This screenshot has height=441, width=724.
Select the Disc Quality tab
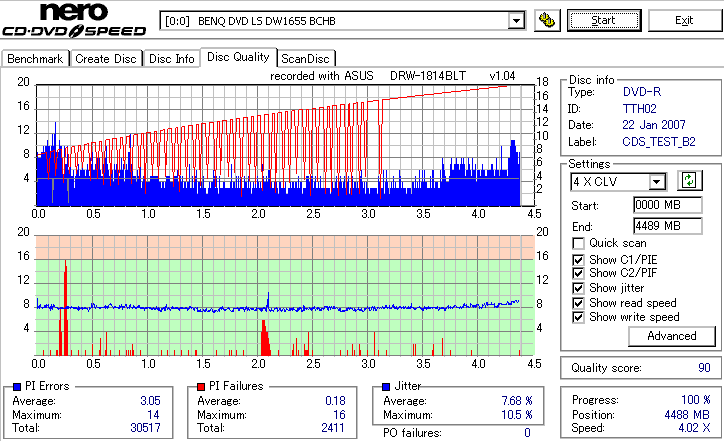pos(238,57)
